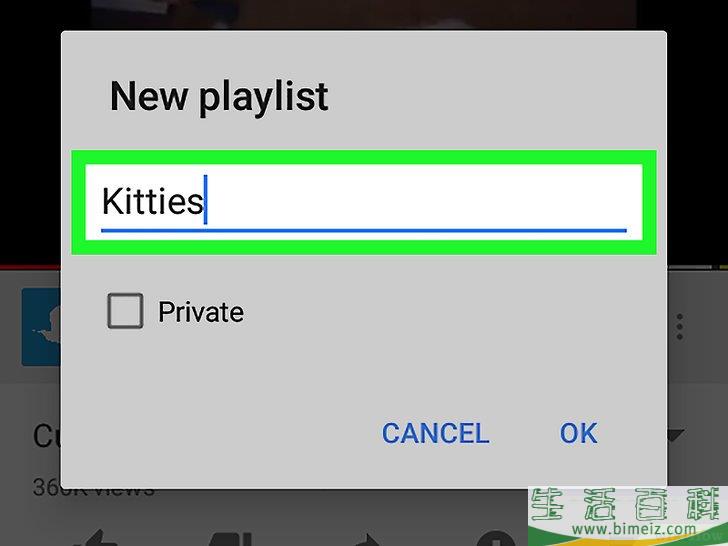The height and width of the screenshot is (546, 728).
Task: Tap the thumbs-up like icon
Action: pyautogui.click(x=95, y=538)
